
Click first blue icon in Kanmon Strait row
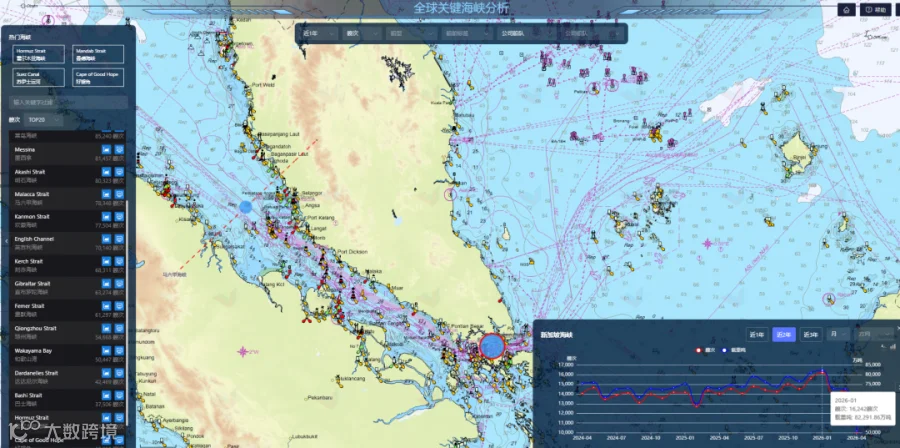pyautogui.click(x=106, y=216)
